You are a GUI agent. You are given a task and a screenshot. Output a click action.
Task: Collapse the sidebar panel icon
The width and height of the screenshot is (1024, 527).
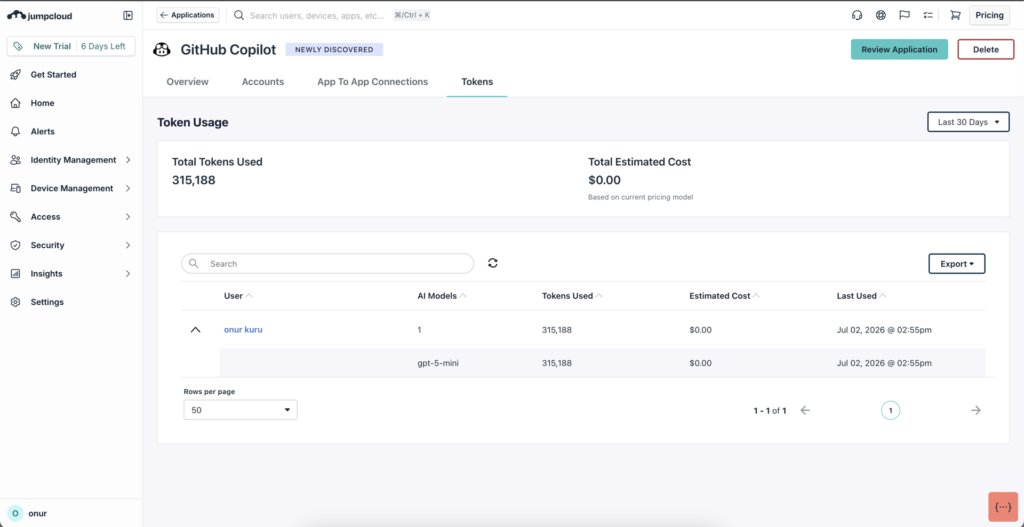[x=128, y=15]
